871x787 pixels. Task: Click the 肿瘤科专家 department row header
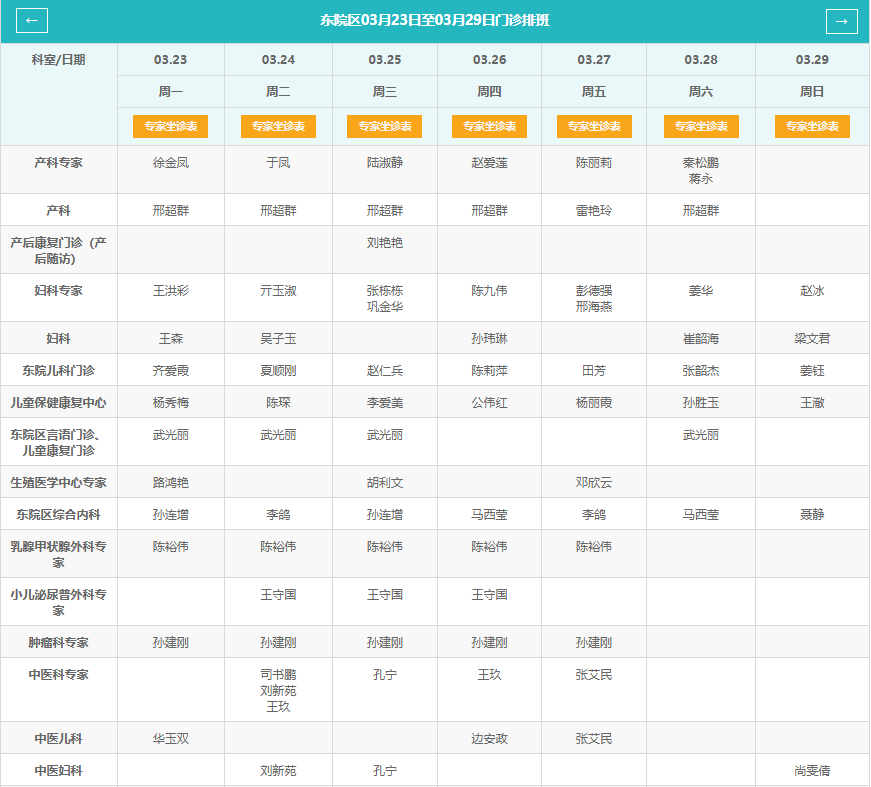point(59,643)
